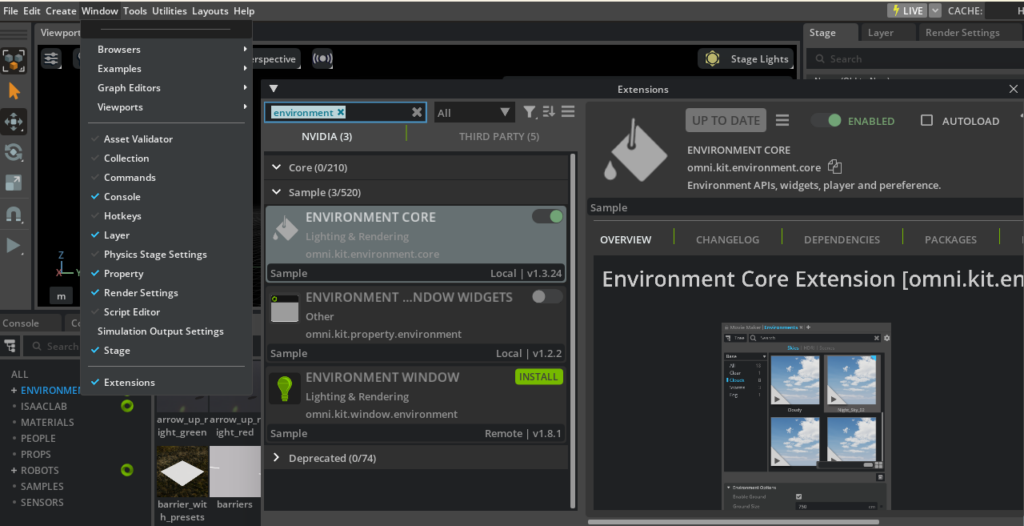Viewport: 1024px width, 526px height.
Task: Open the extensions filter funnel icon
Action: [529, 112]
